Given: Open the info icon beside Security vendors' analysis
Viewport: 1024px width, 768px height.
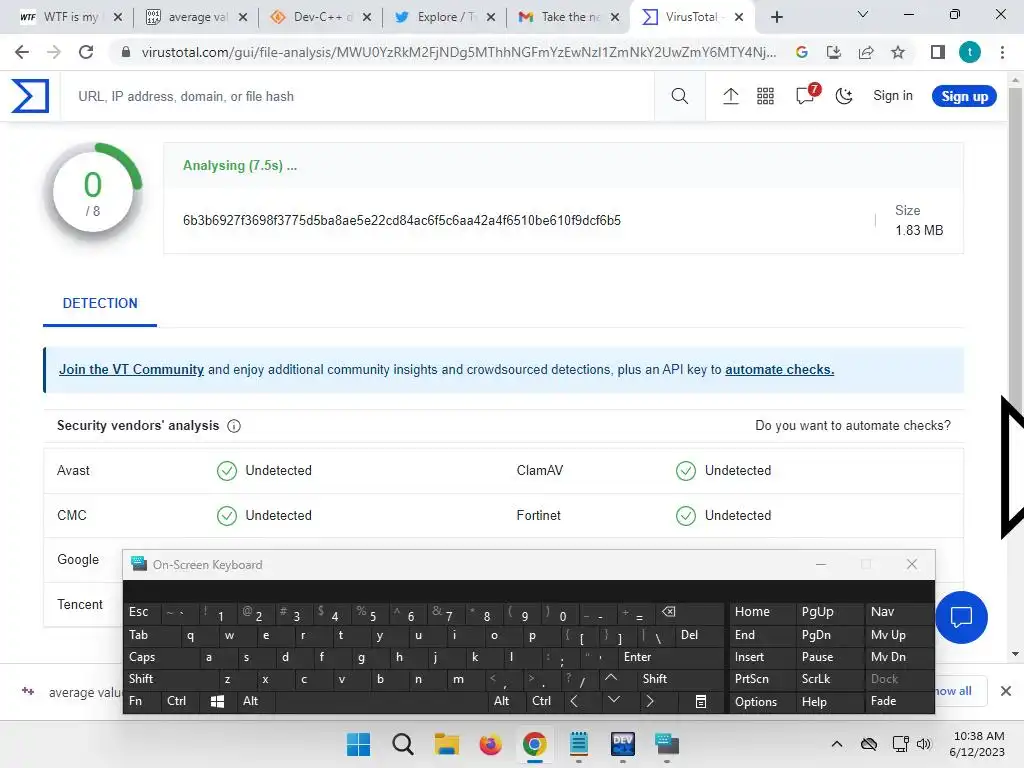Looking at the screenshot, I should (234, 426).
